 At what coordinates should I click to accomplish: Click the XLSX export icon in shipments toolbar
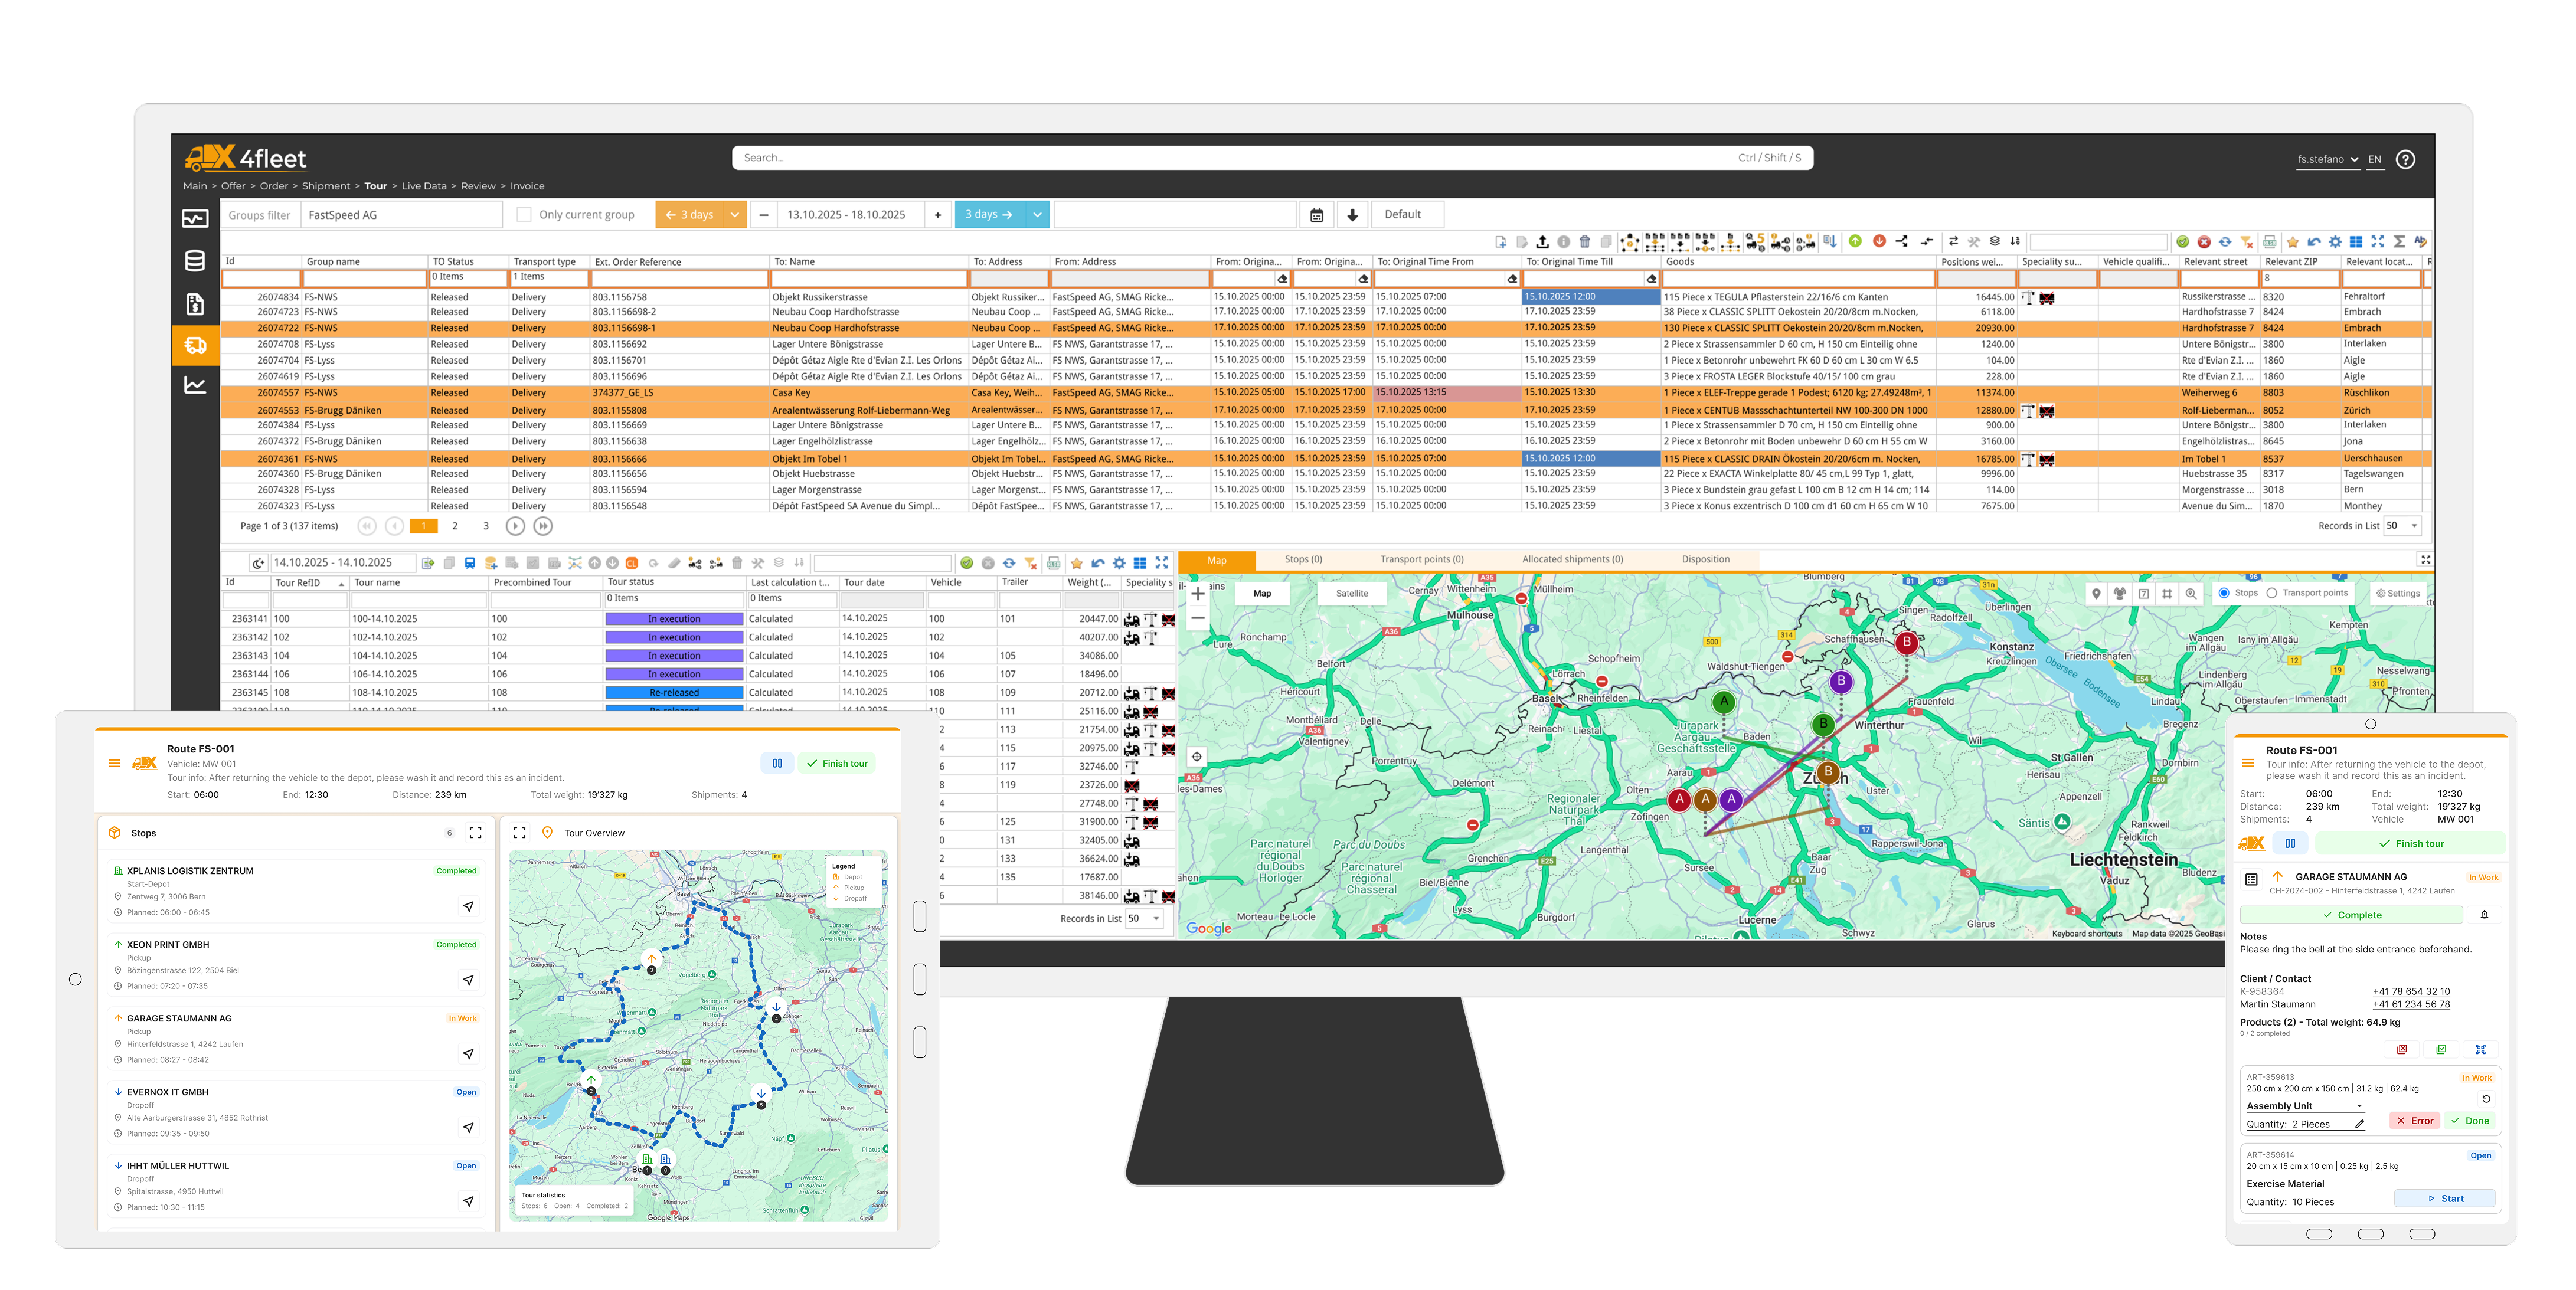2269,242
